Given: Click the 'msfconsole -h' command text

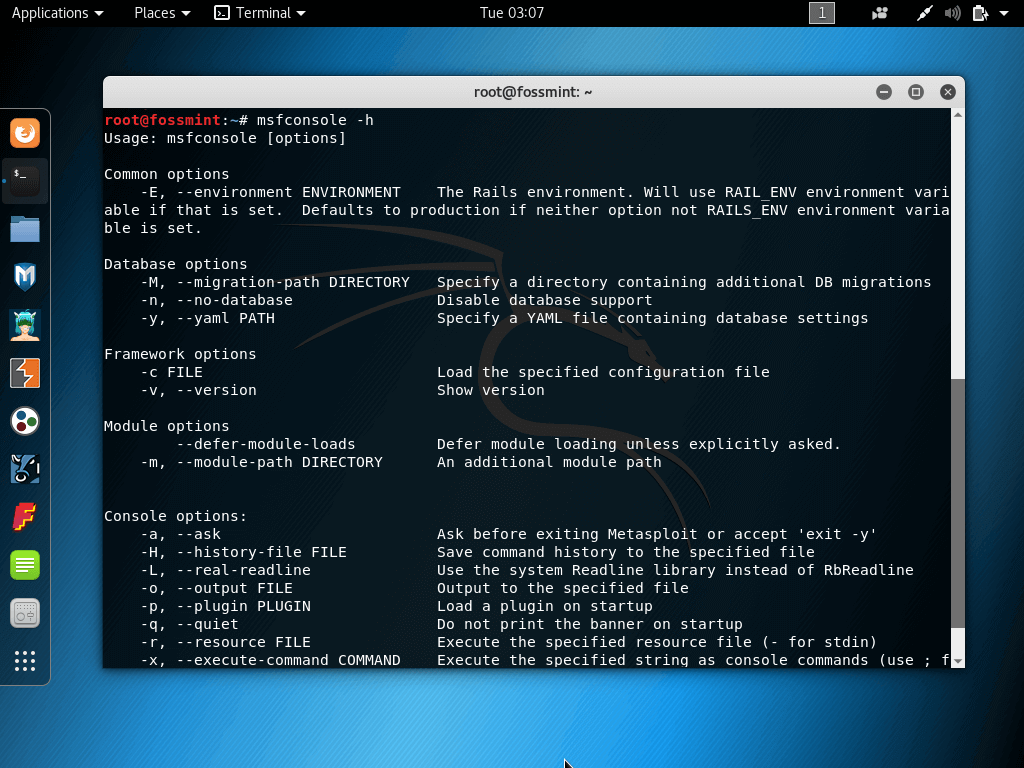Looking at the screenshot, I should [x=315, y=120].
